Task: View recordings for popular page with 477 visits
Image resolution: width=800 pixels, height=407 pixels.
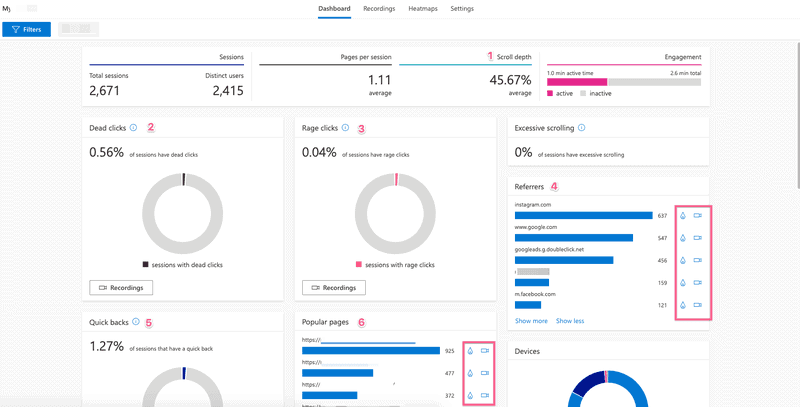Action: [x=485, y=373]
